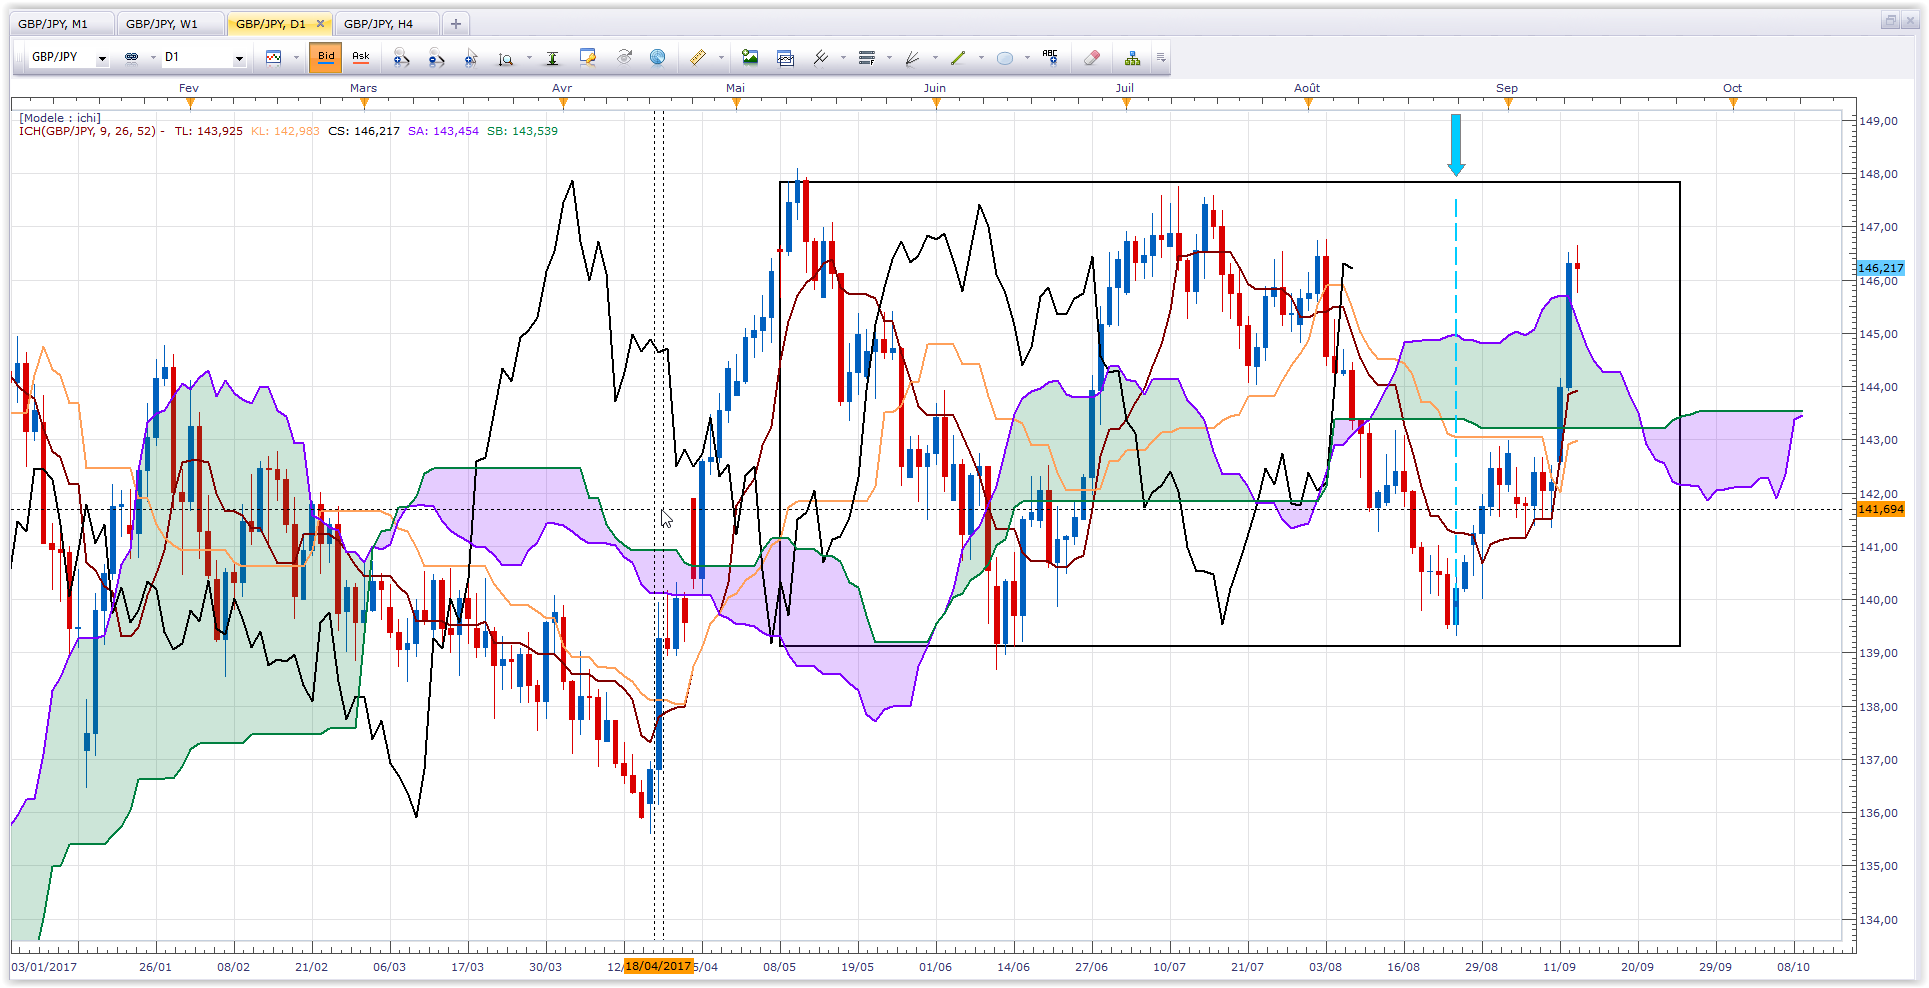This screenshot has width=1929, height=988.
Task: Choose the green trend line drawing tool
Action: point(958,58)
